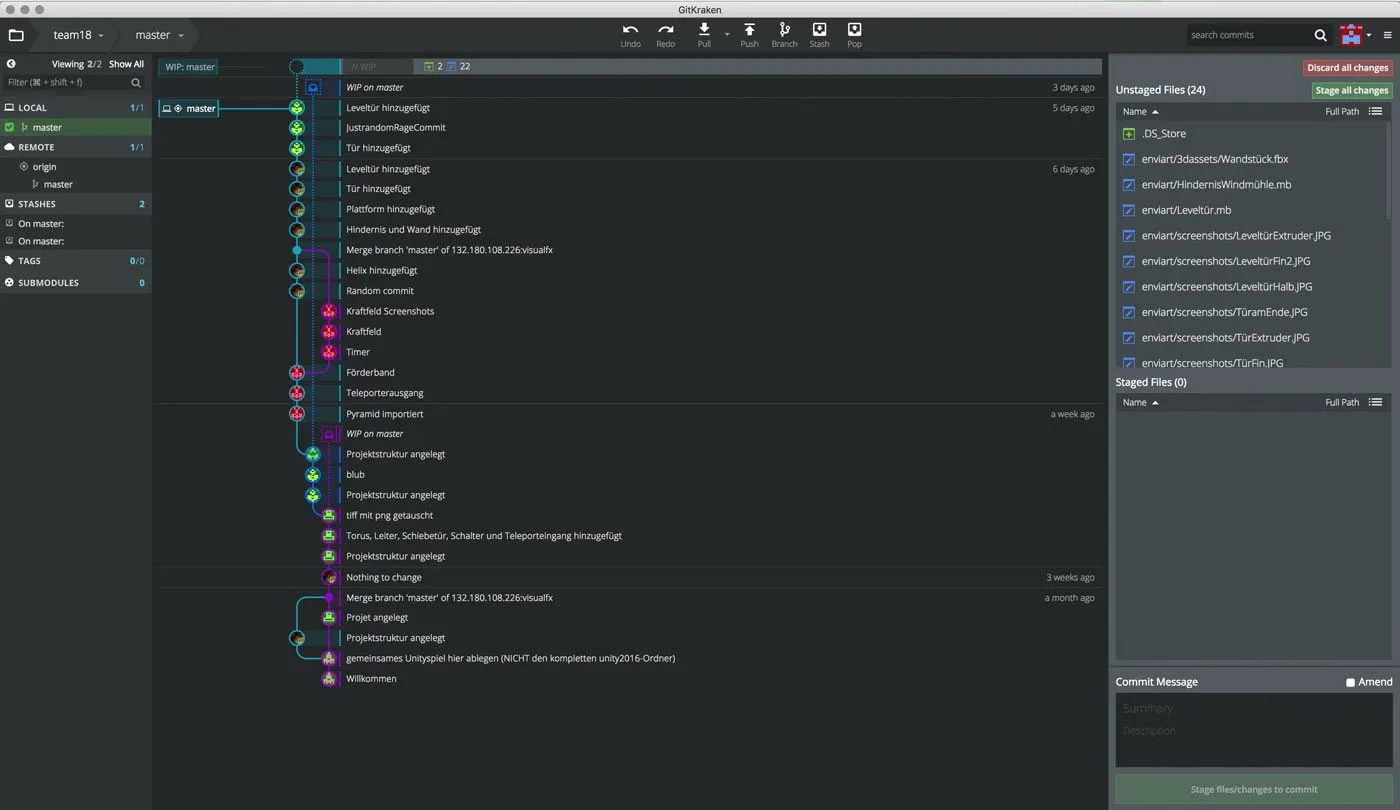Open the repository folder icon
1400x810 pixels.
click(15, 35)
